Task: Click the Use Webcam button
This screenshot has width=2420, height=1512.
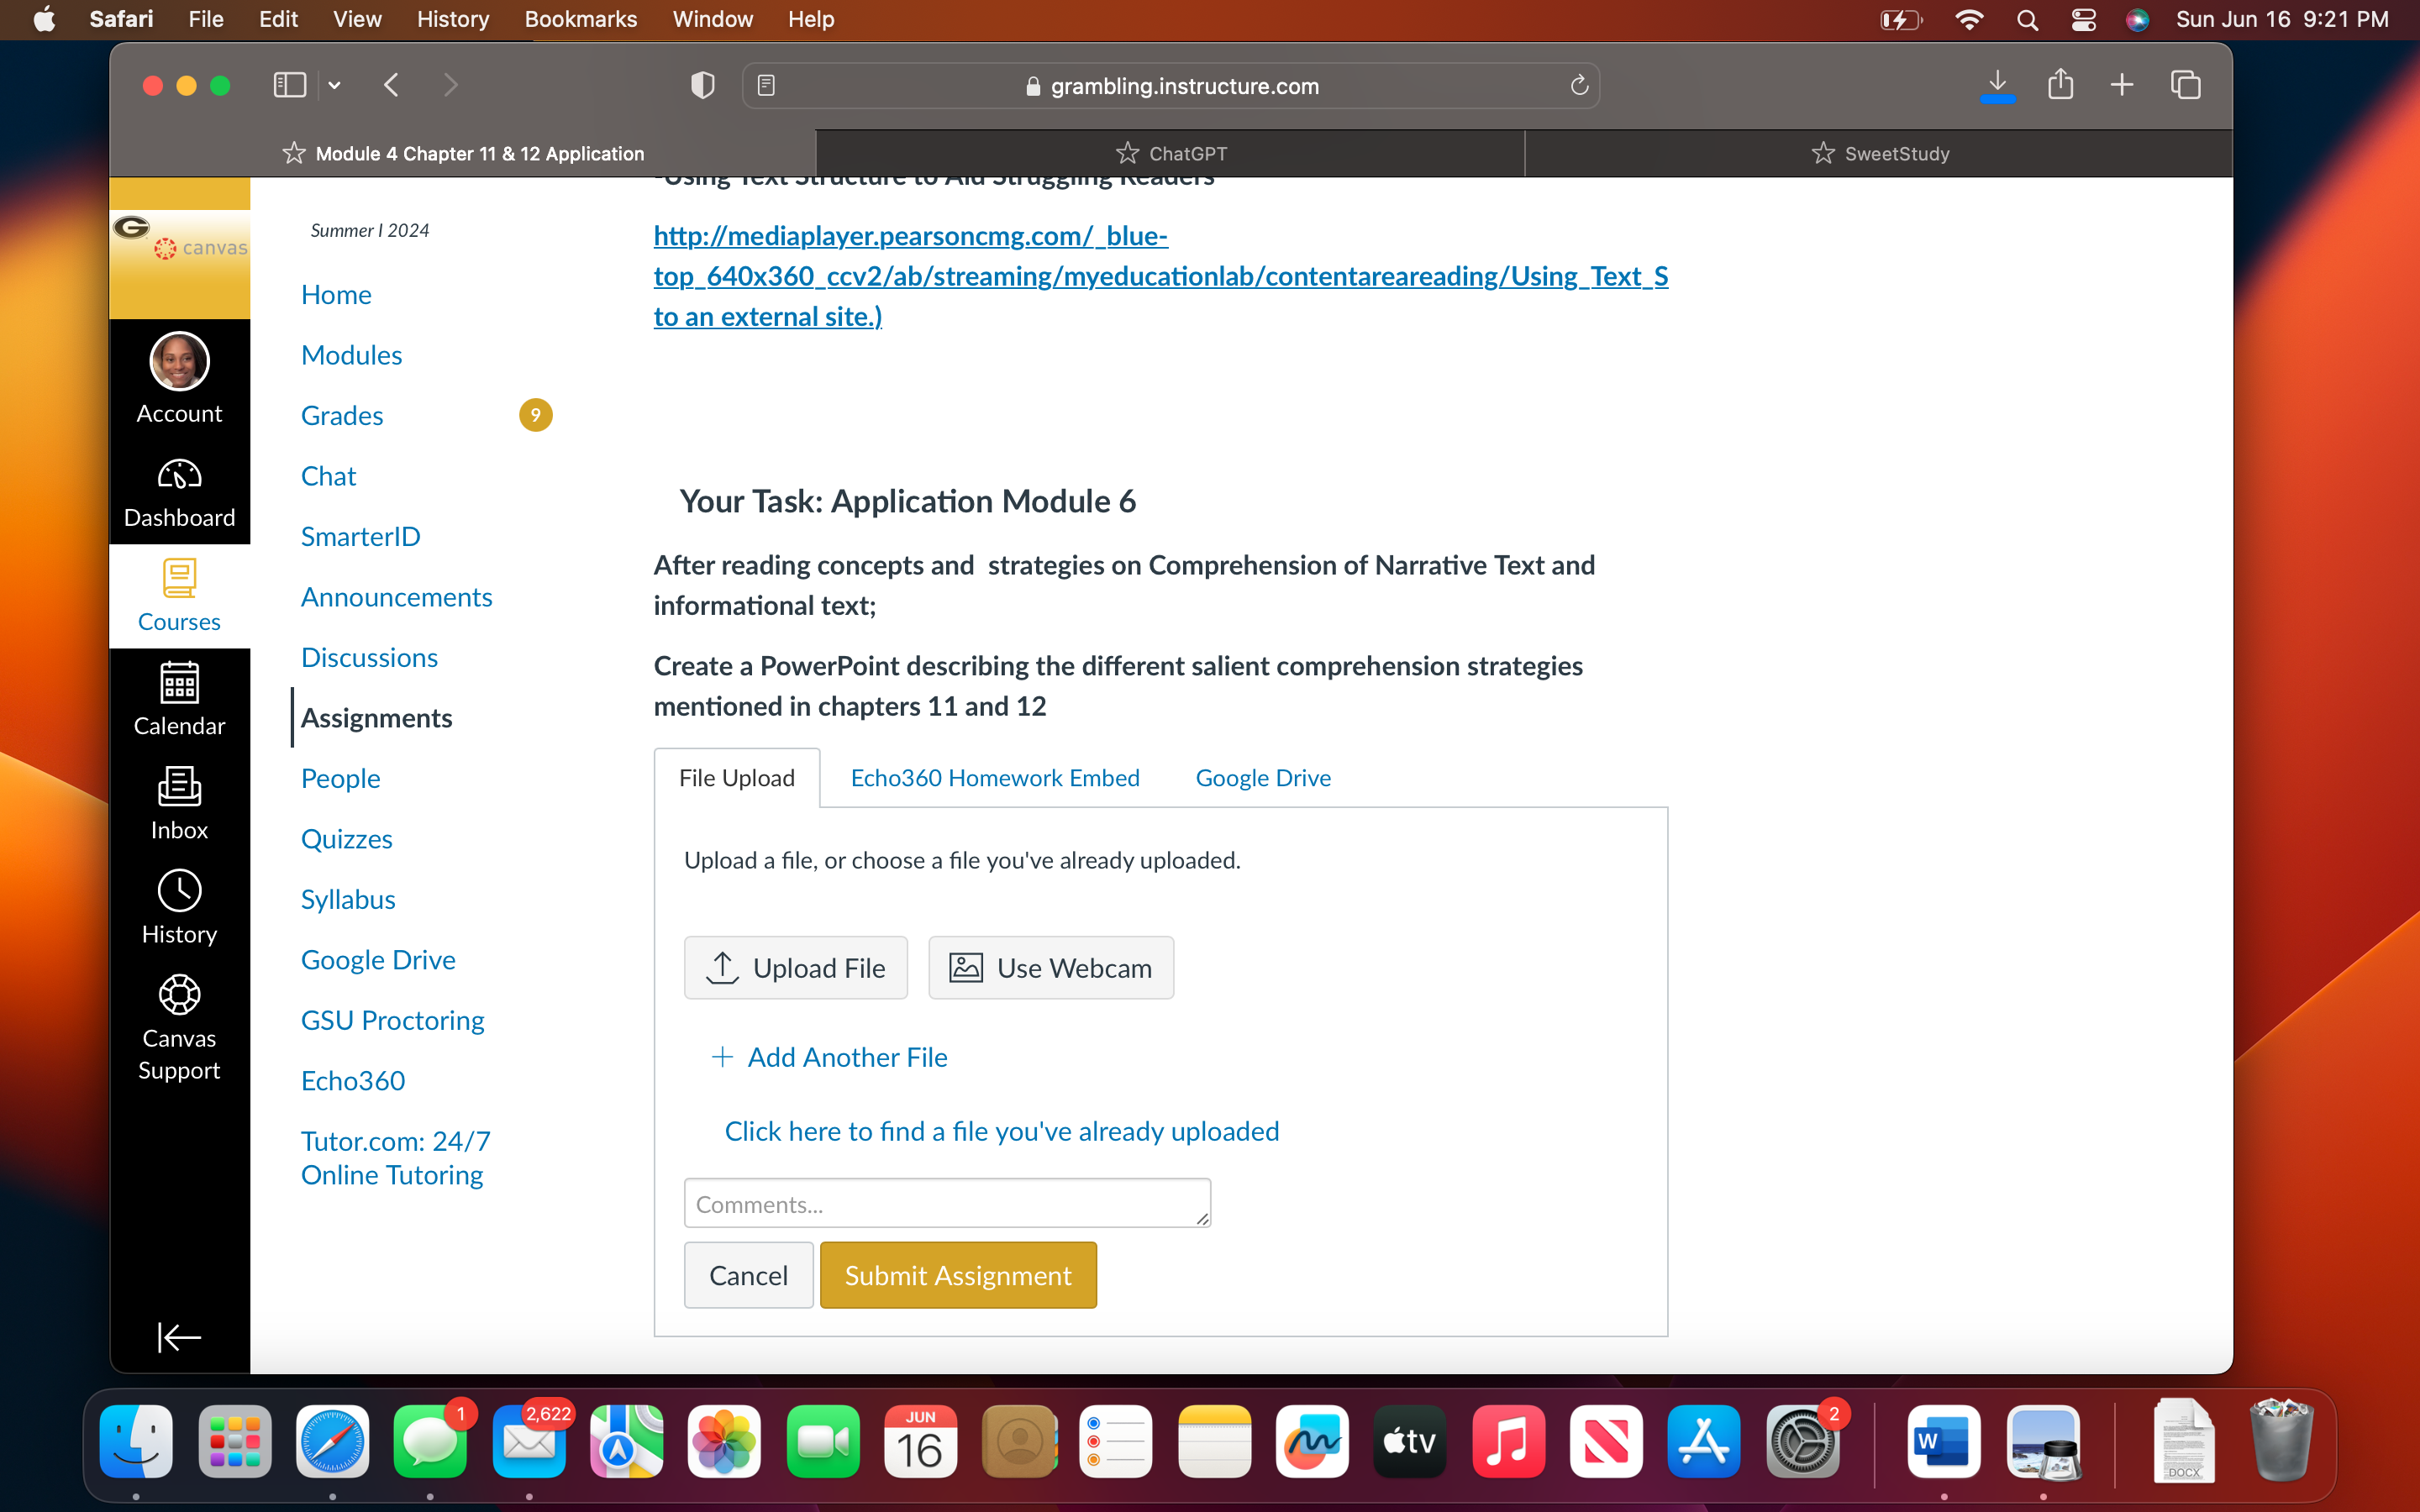Action: (x=1051, y=968)
